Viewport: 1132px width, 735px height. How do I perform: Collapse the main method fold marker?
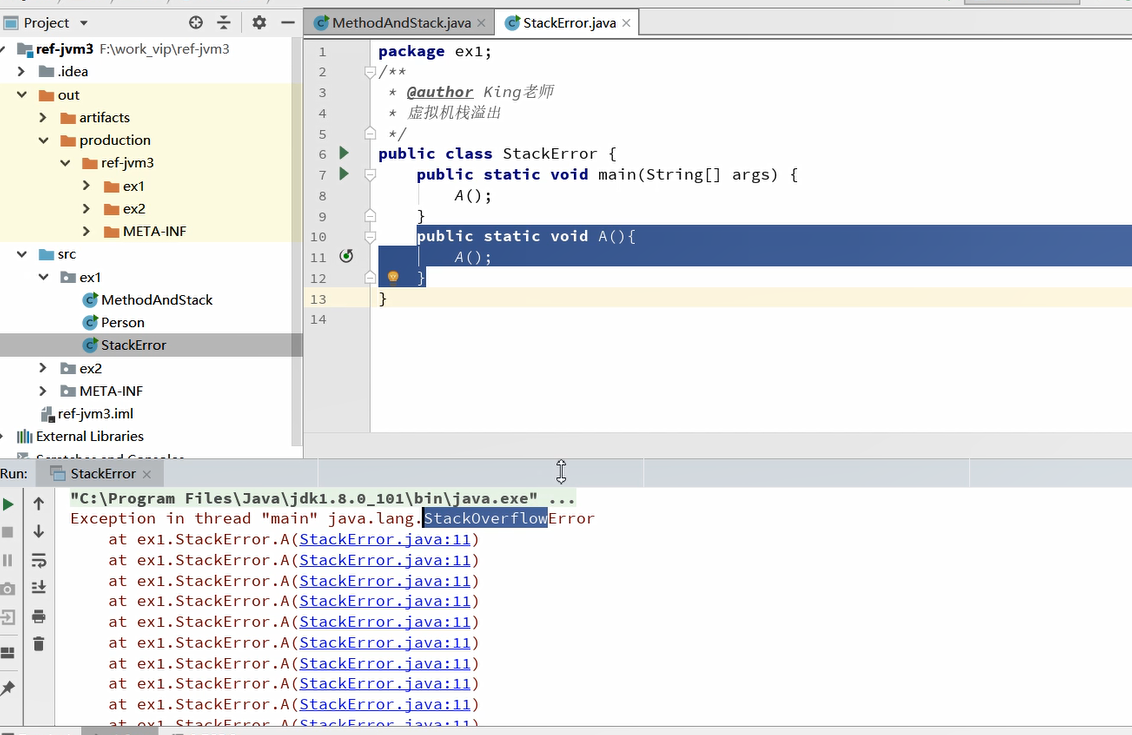coord(370,174)
